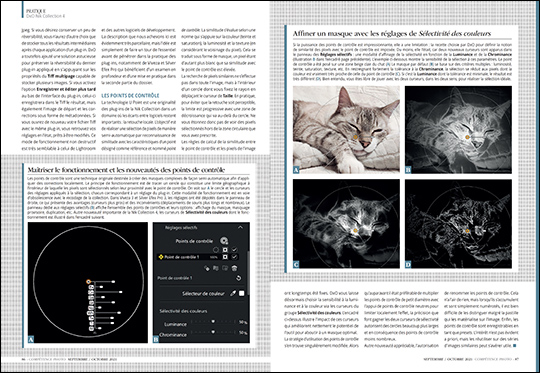
Task: Click the title Maîtriser le fonctionnement et les nouveautés
Action: (126, 170)
